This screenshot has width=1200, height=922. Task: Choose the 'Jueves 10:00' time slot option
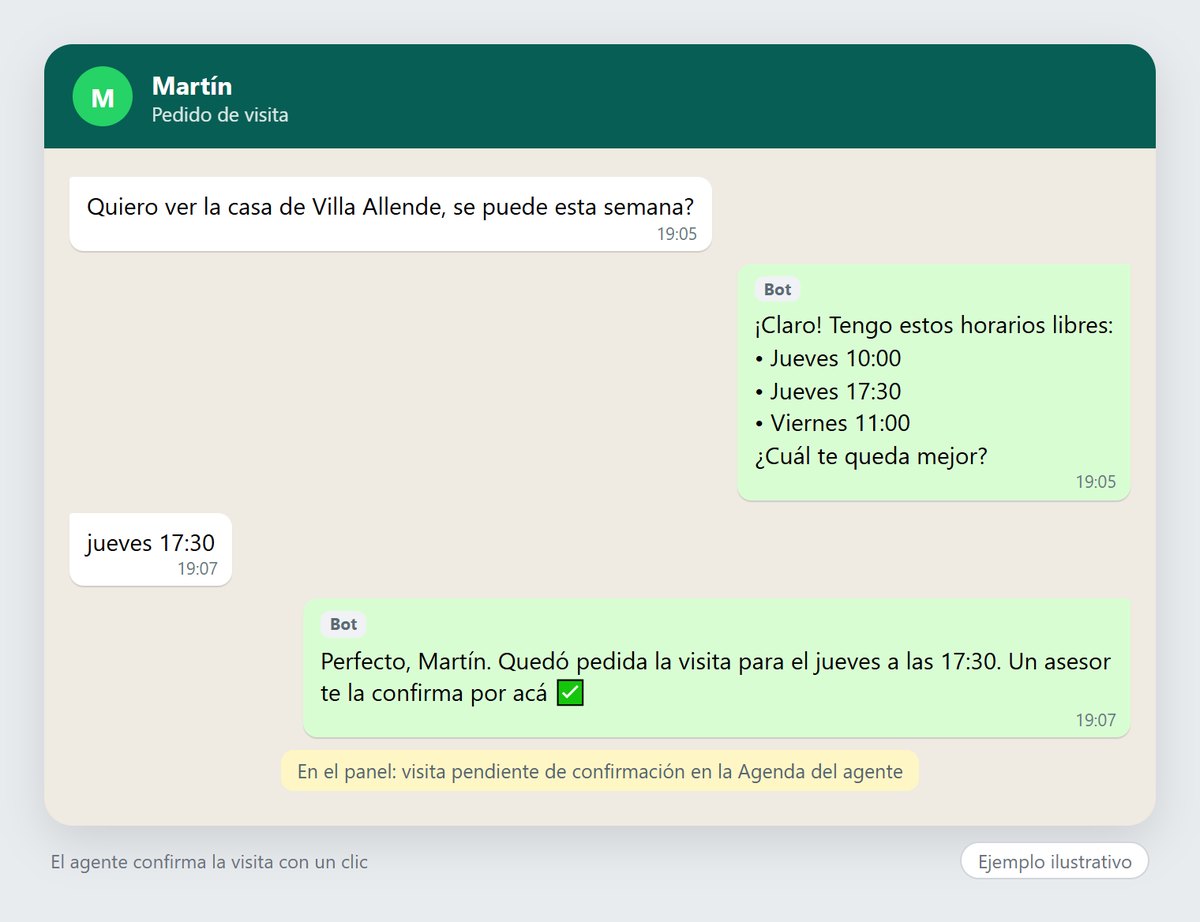tap(828, 358)
